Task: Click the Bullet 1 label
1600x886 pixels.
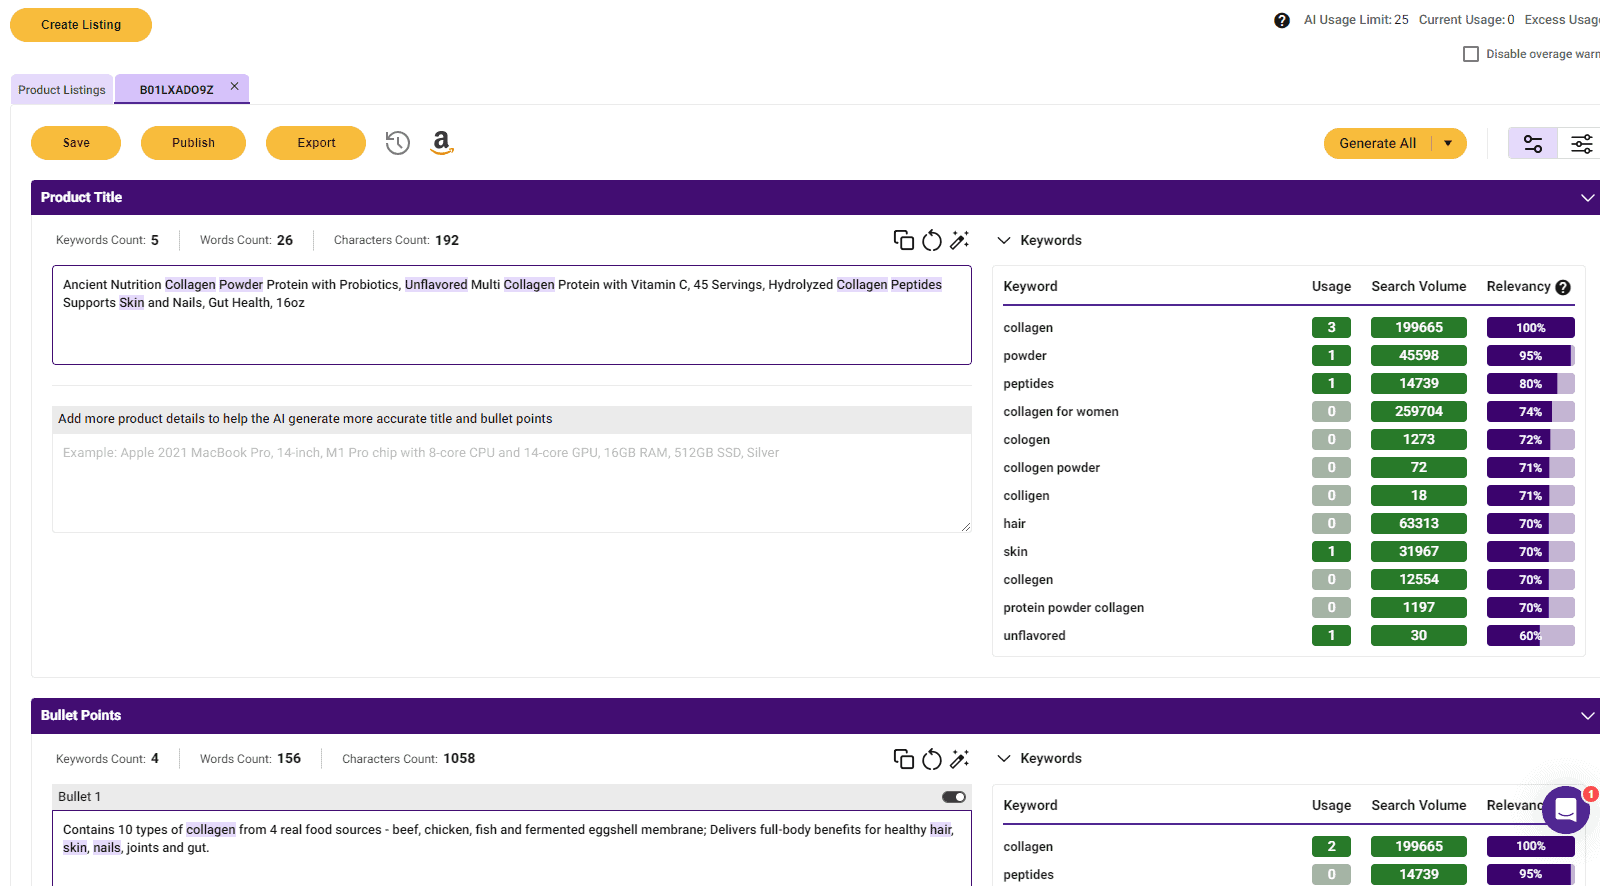Action: tap(79, 797)
